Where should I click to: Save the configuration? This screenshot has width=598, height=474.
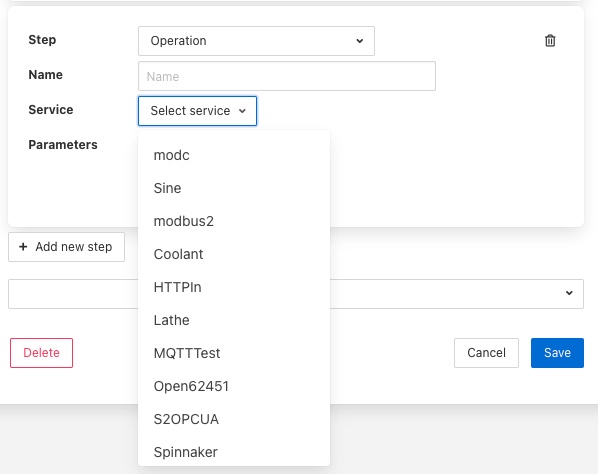click(557, 353)
